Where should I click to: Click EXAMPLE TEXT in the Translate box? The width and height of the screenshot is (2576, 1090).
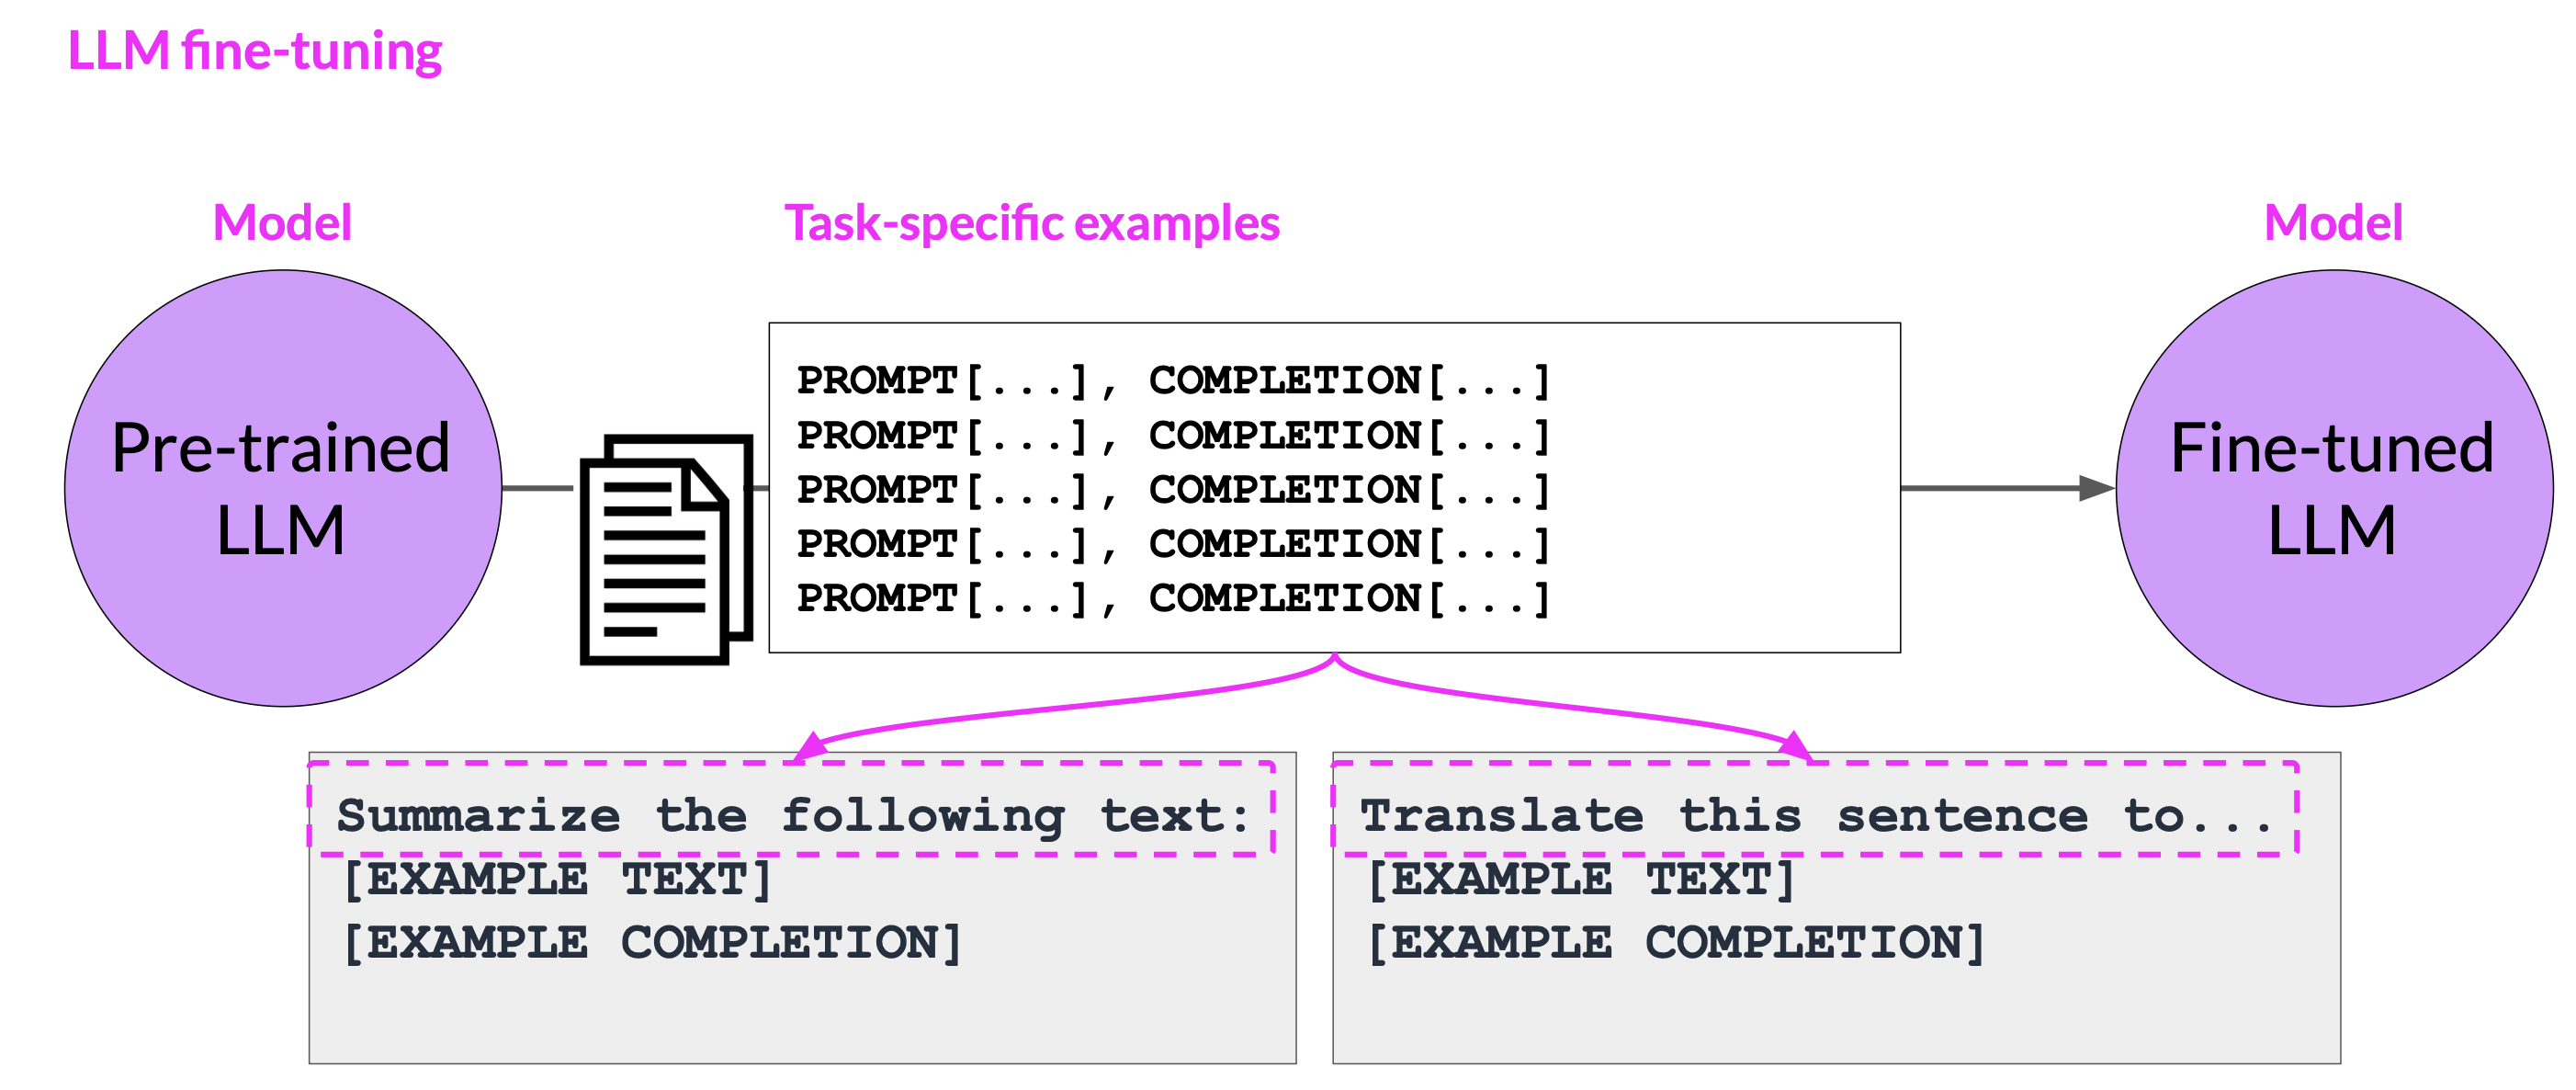pyautogui.click(x=1581, y=880)
